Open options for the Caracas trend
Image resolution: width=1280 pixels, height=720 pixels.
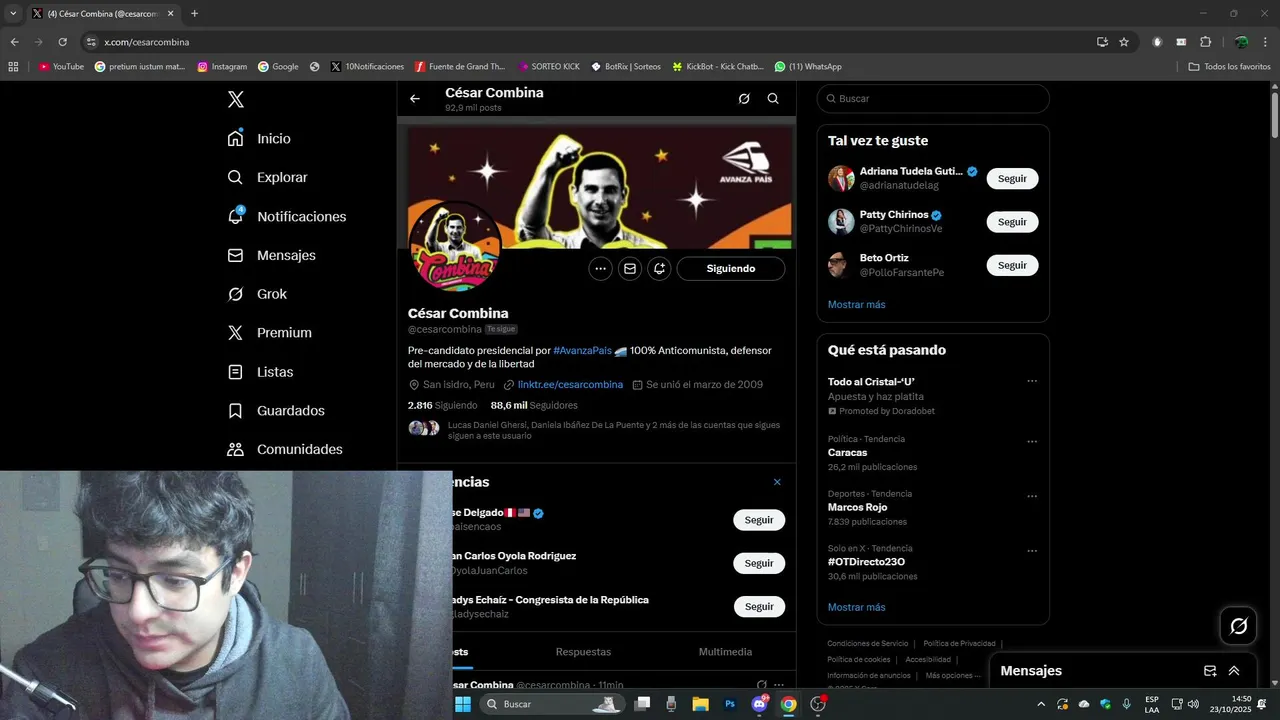coord(1032,441)
